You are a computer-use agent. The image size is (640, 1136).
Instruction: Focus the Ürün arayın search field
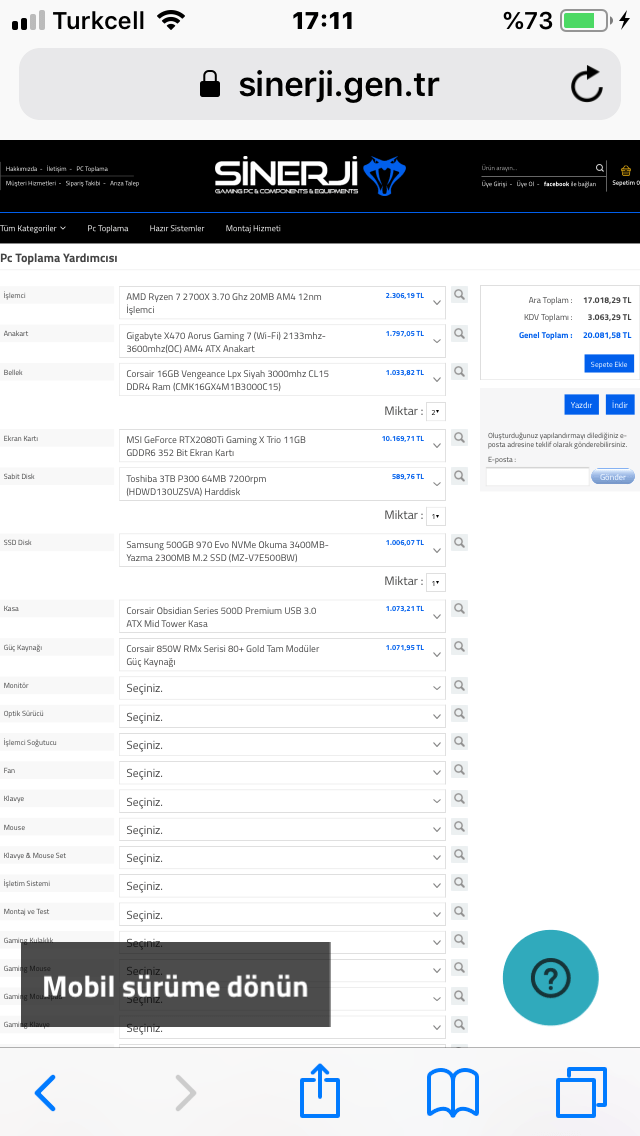coord(536,168)
